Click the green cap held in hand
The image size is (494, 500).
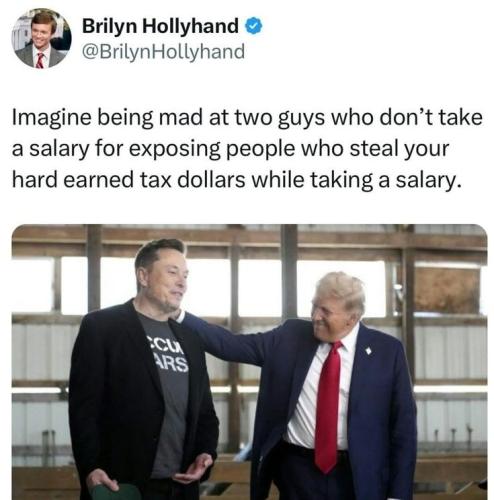[116, 492]
